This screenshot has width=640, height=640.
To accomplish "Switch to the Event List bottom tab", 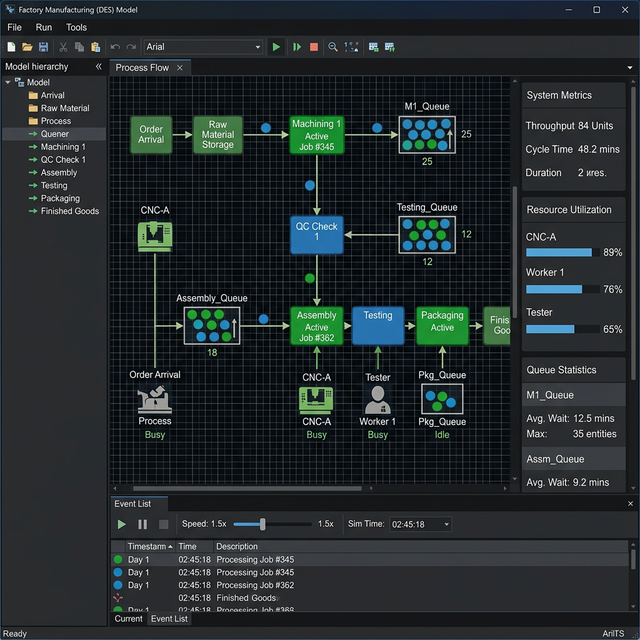I will point(169,619).
